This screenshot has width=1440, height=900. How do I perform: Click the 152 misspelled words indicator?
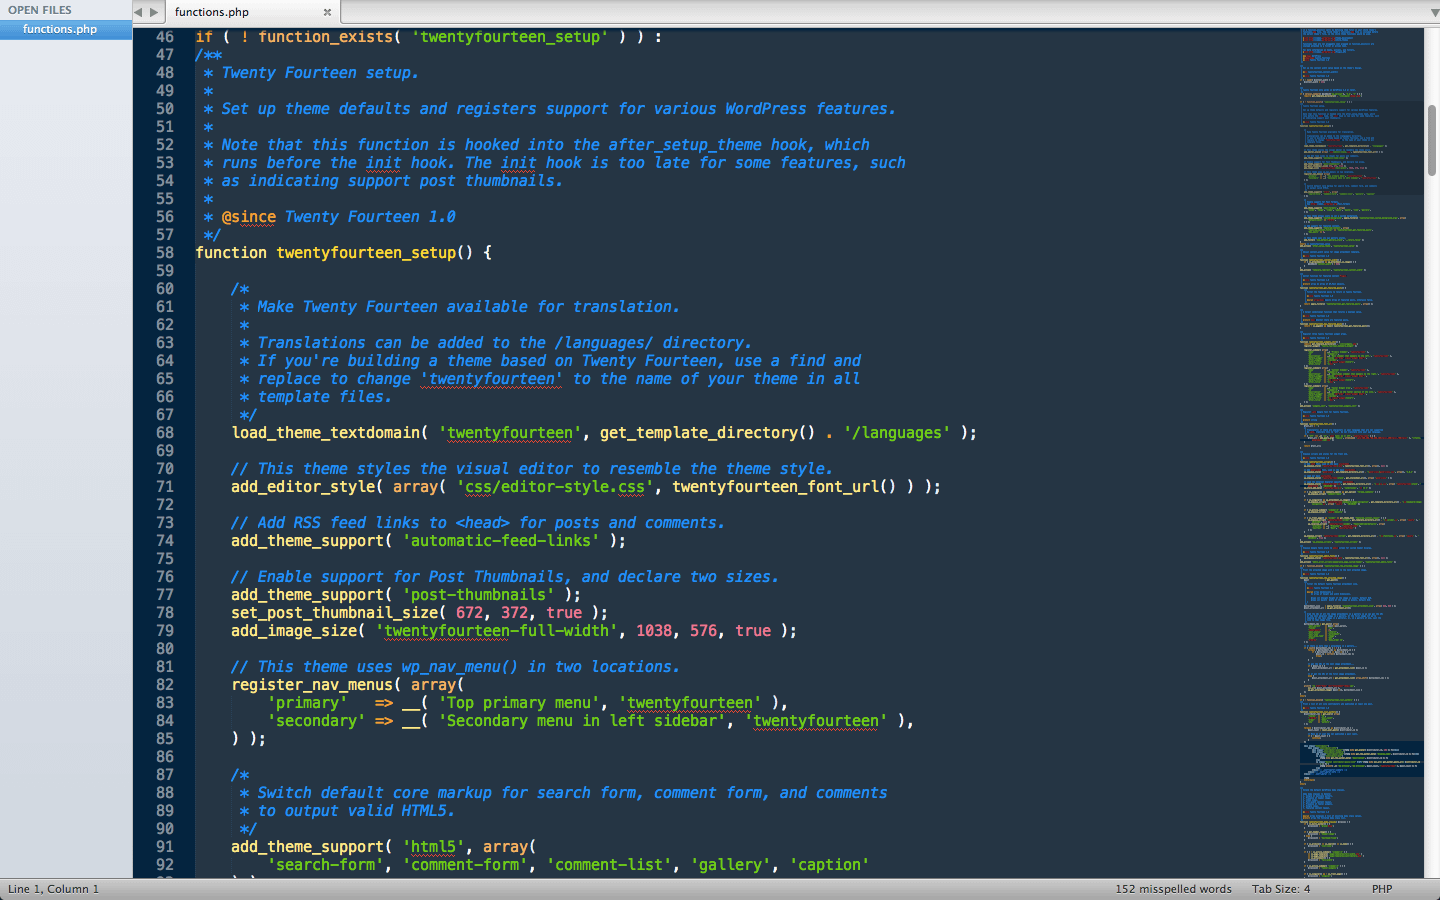click(1173, 889)
